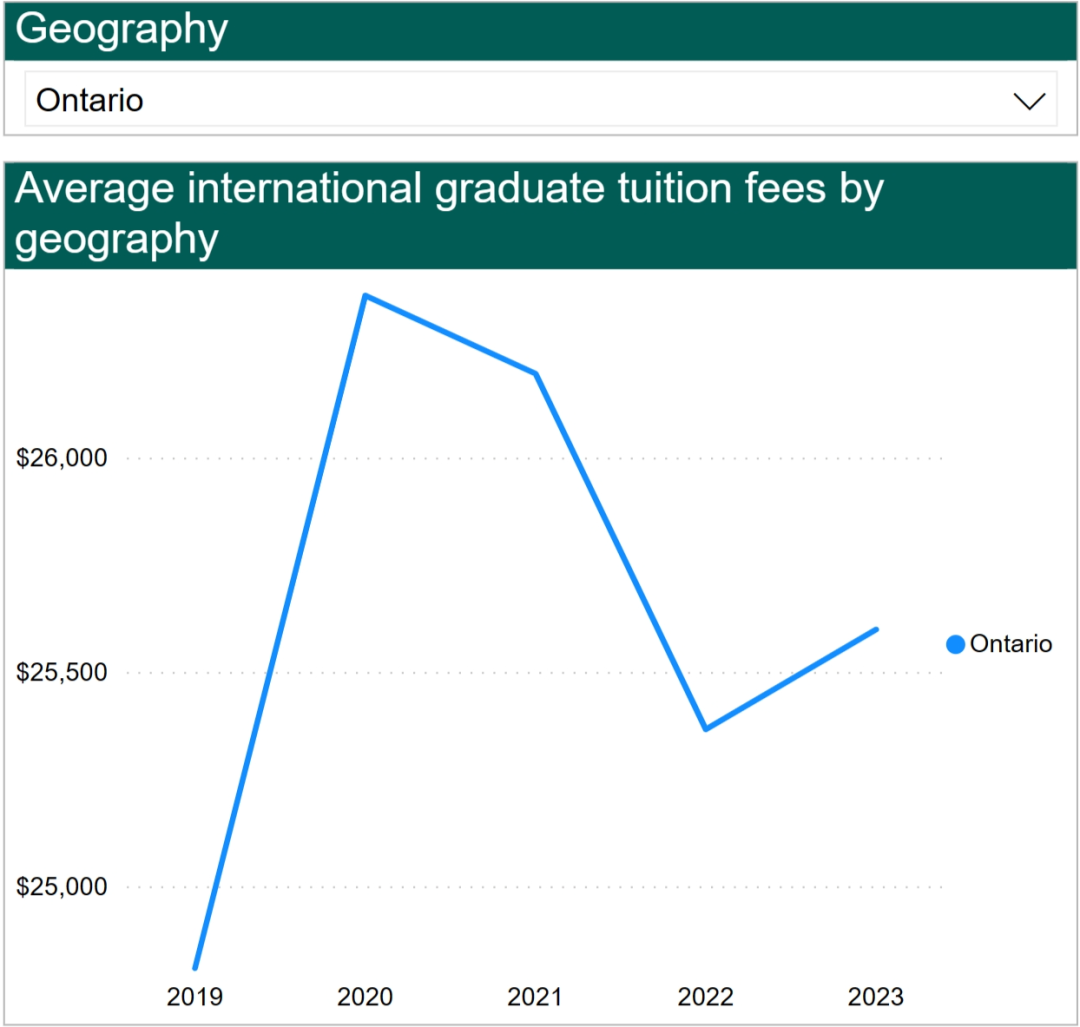Open the Geography dropdown showing Ontario
The image size is (1080, 1027).
click(x=541, y=99)
